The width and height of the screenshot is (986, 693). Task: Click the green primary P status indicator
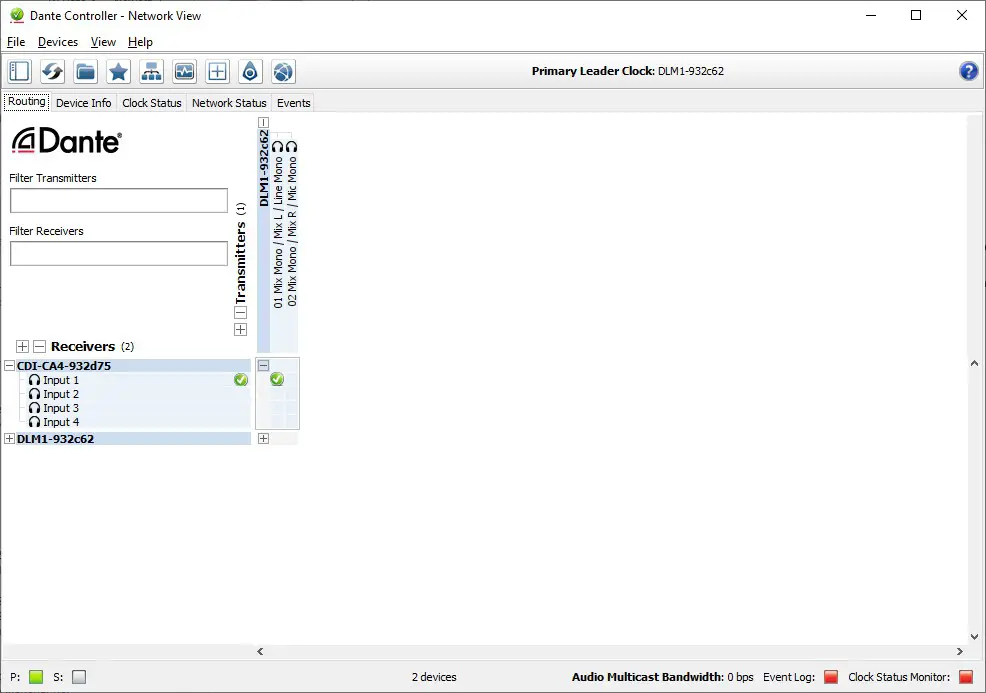point(36,677)
